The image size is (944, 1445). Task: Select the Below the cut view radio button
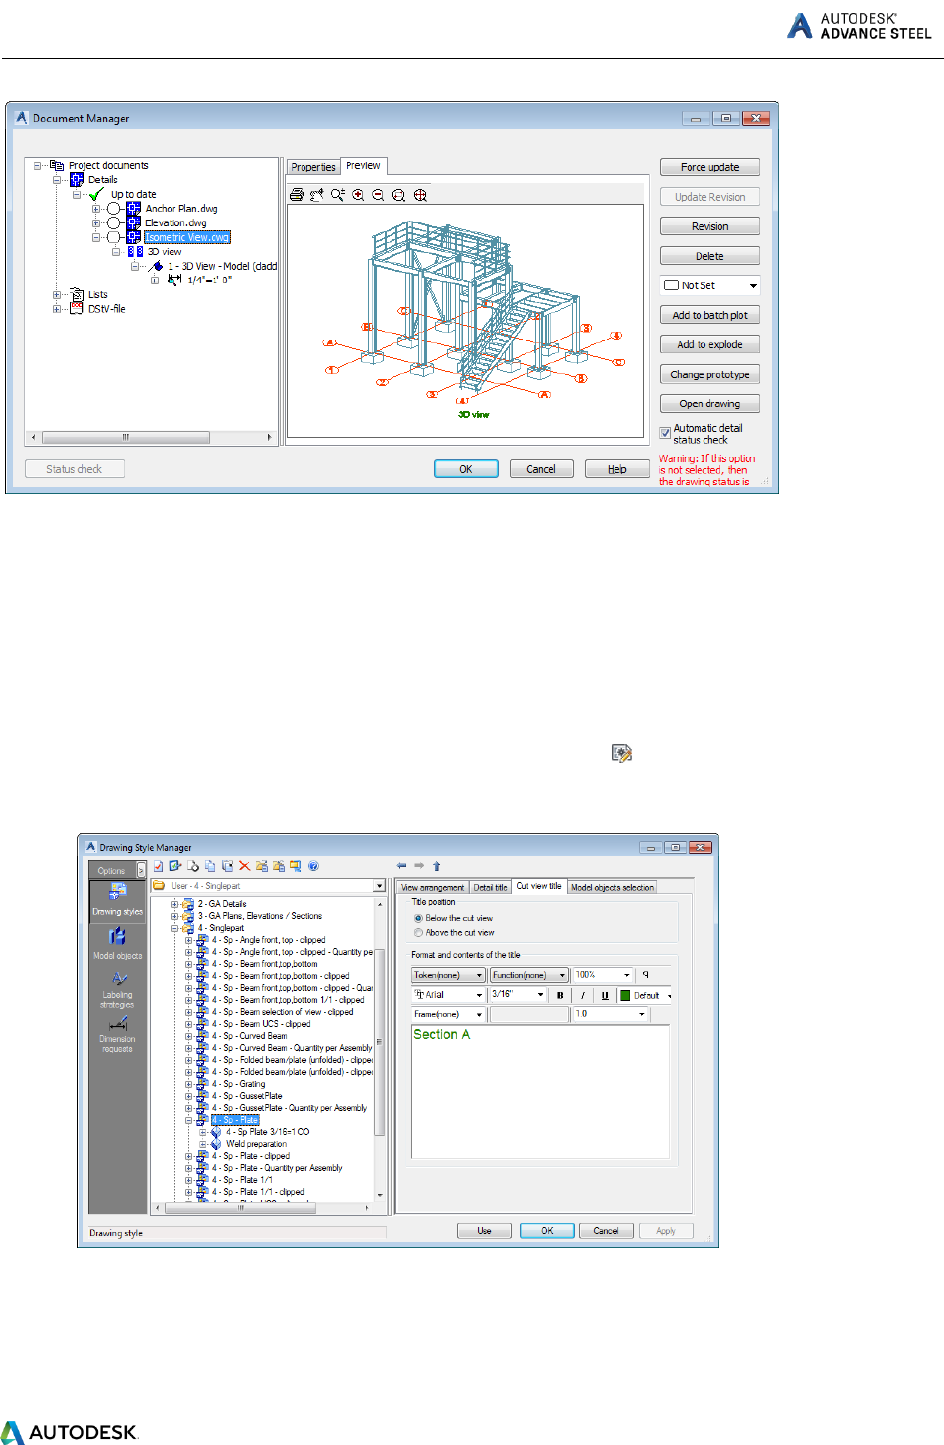click(418, 918)
